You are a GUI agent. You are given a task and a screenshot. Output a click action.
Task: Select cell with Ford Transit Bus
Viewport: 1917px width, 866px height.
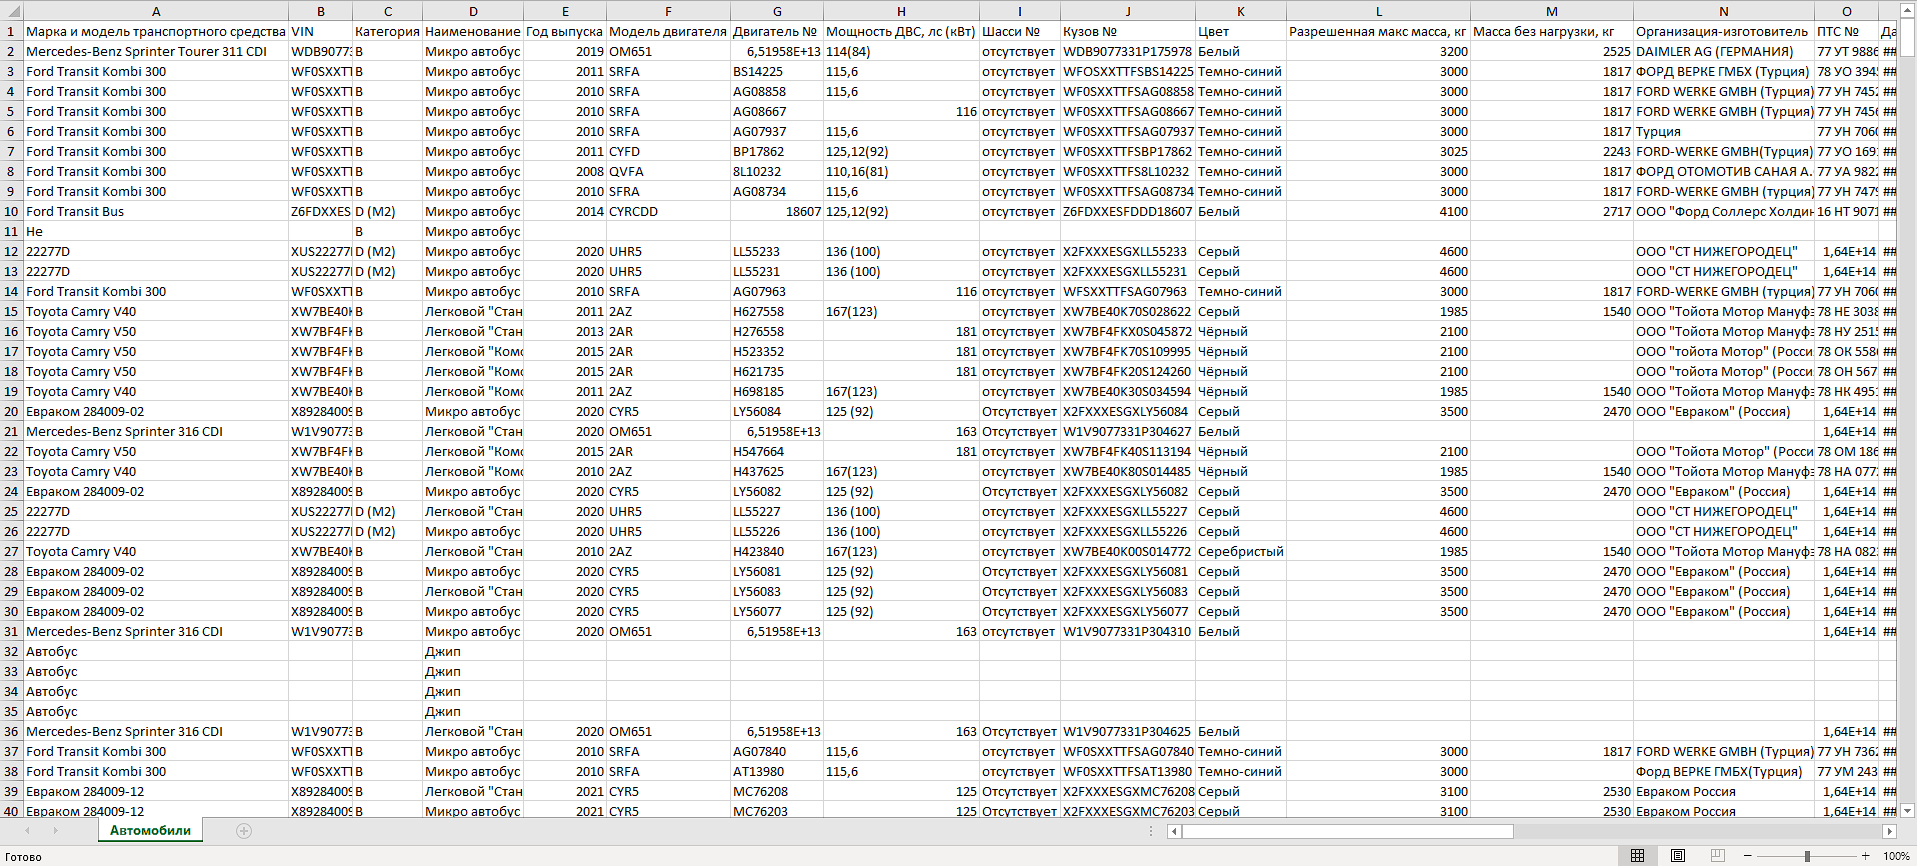(155, 211)
